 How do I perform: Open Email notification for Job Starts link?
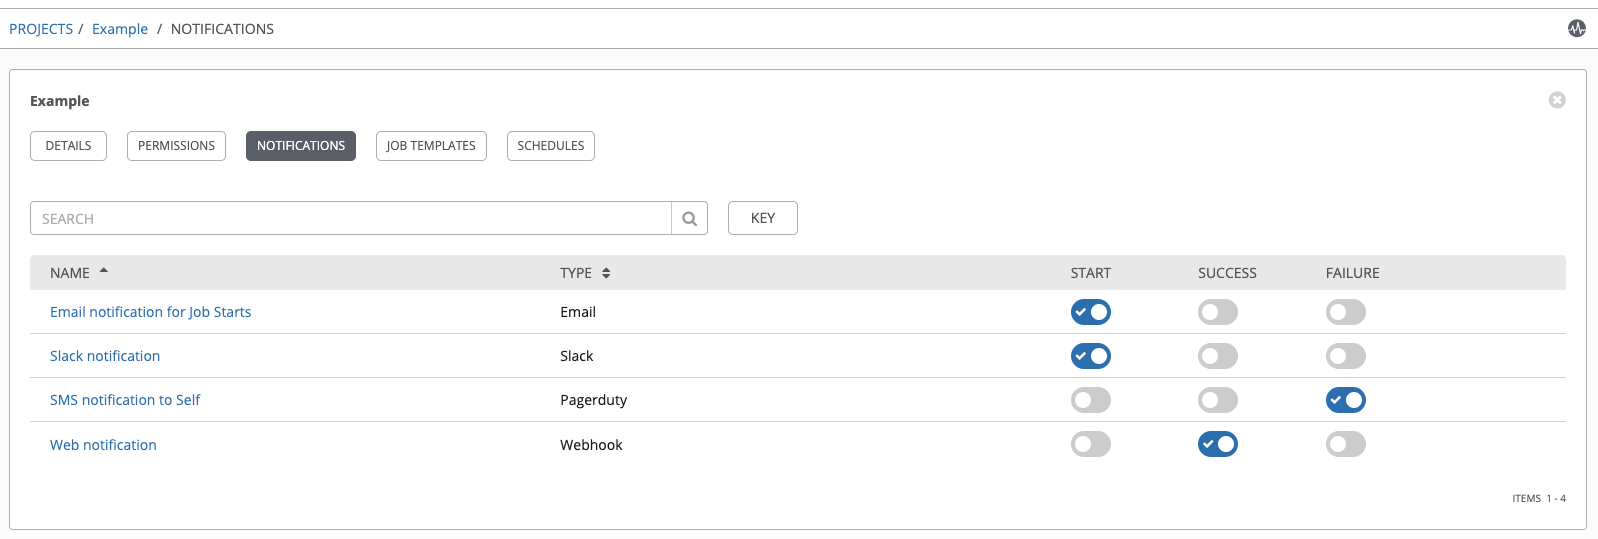pos(151,312)
